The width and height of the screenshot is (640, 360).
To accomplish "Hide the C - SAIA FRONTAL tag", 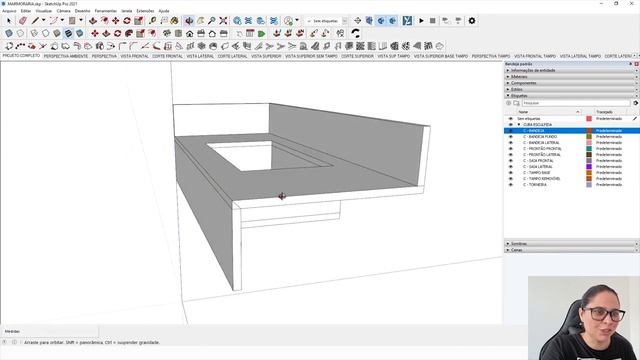I will click(x=510, y=160).
